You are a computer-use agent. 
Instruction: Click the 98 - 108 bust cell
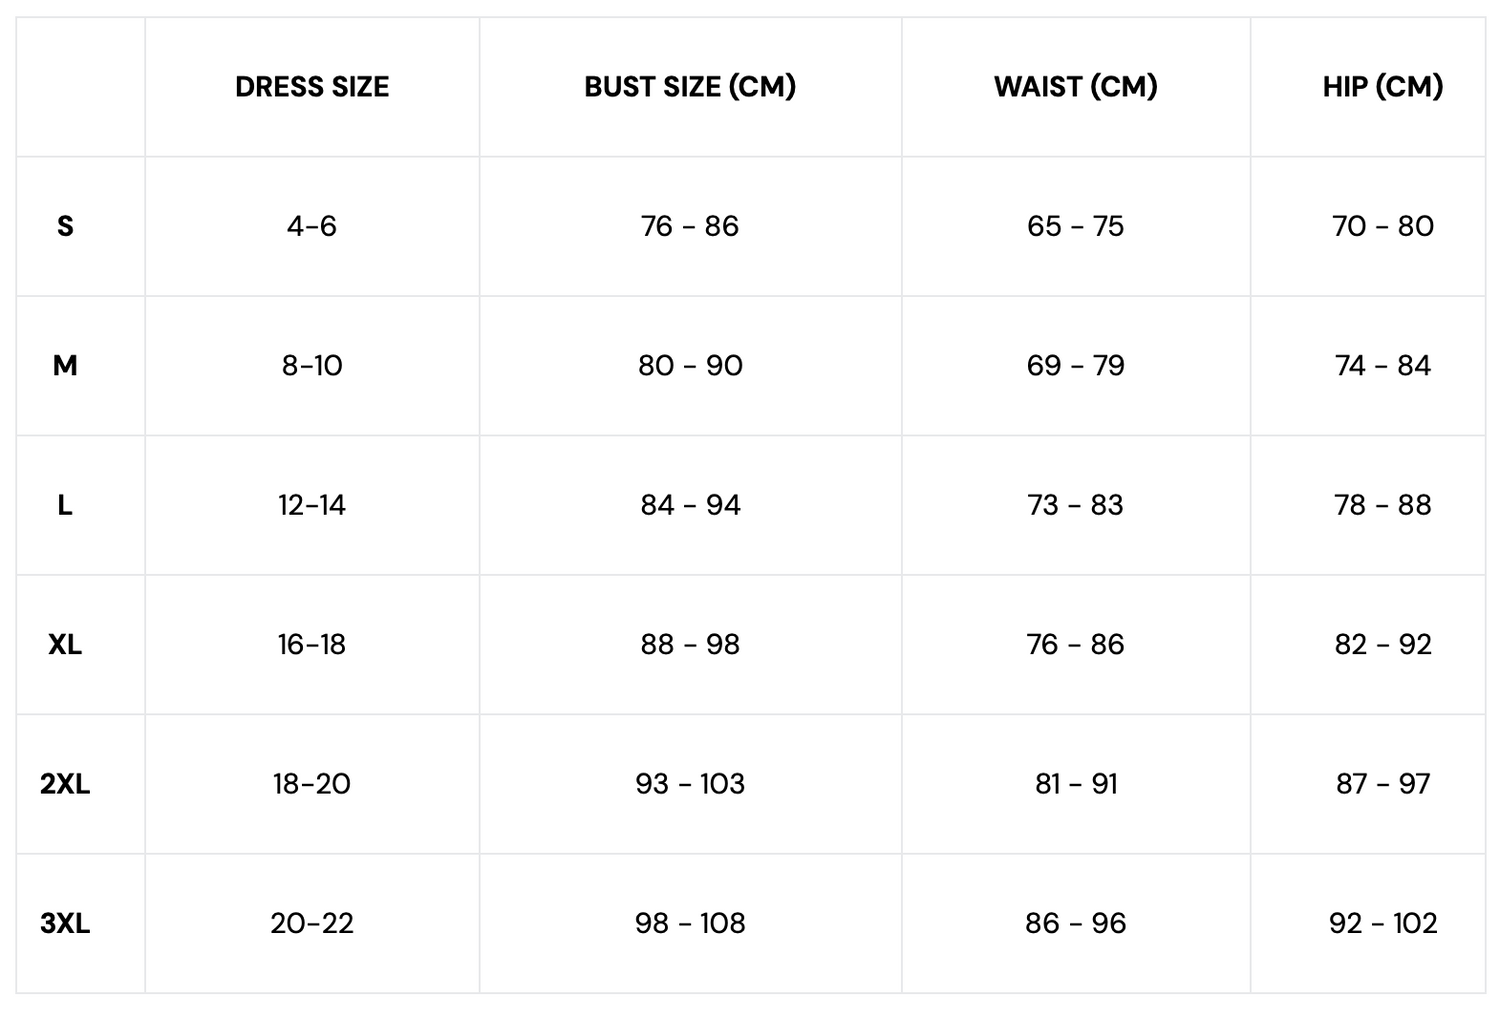[690, 923]
